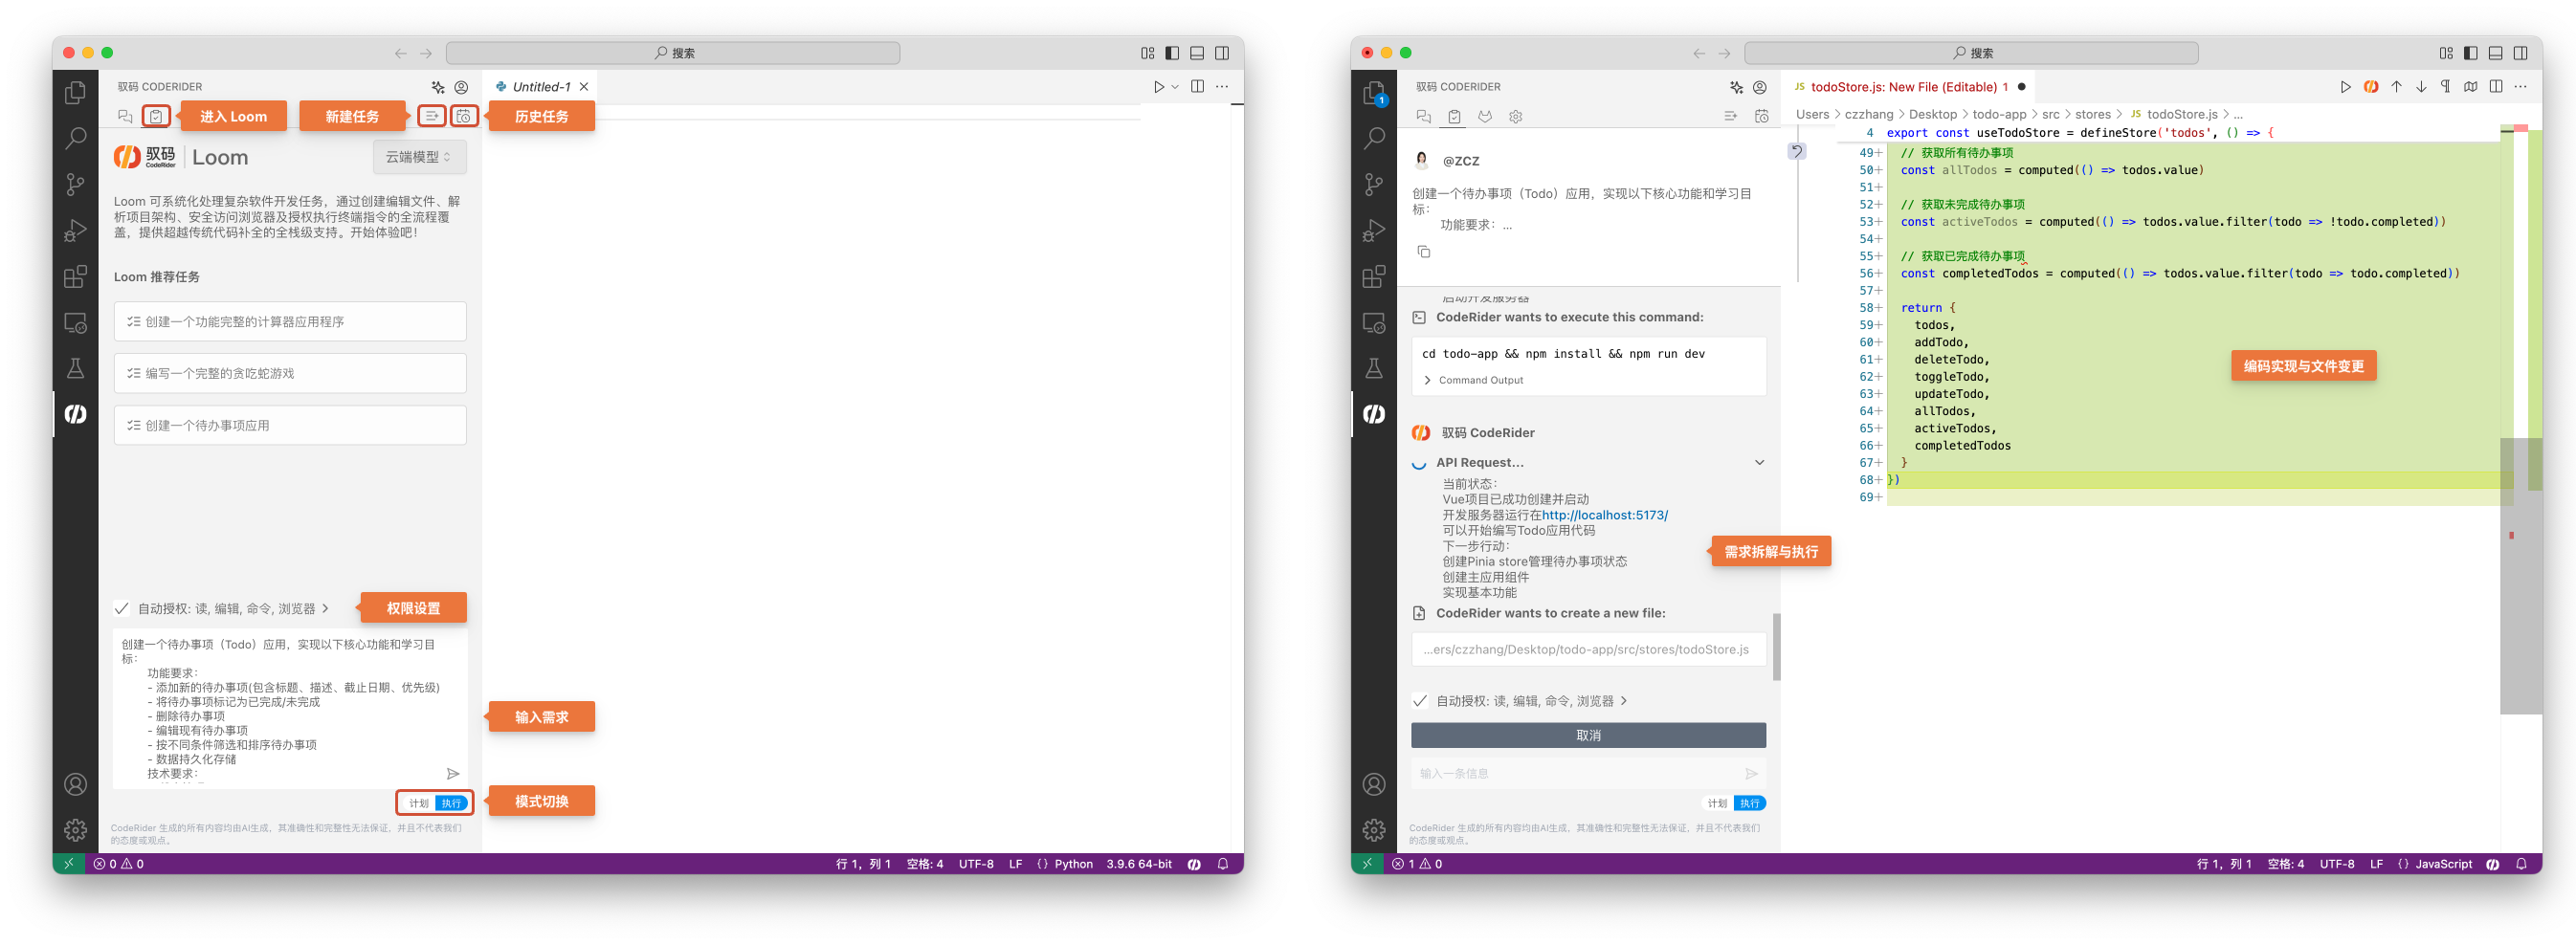Click the stores breadcrumb segment
The image size is (2576, 945).
[2092, 114]
